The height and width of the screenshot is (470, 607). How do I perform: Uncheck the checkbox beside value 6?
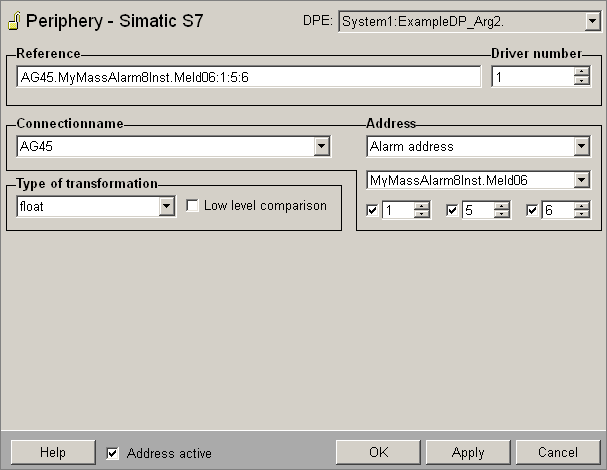532,210
